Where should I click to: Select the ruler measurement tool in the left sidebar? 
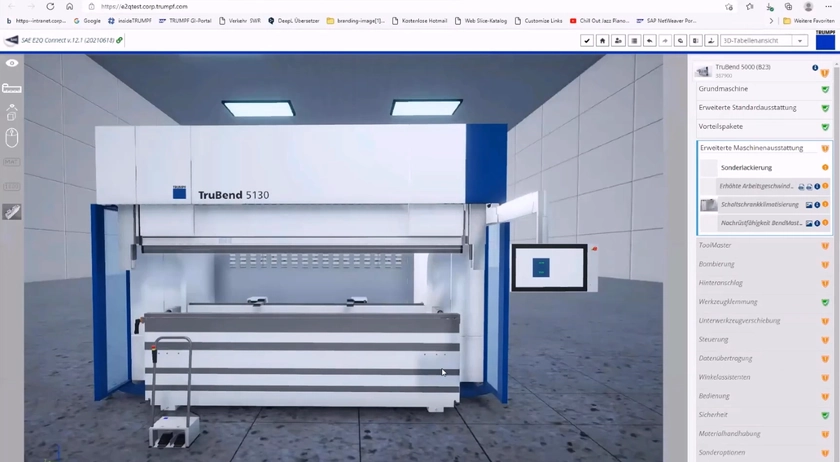coord(12,88)
